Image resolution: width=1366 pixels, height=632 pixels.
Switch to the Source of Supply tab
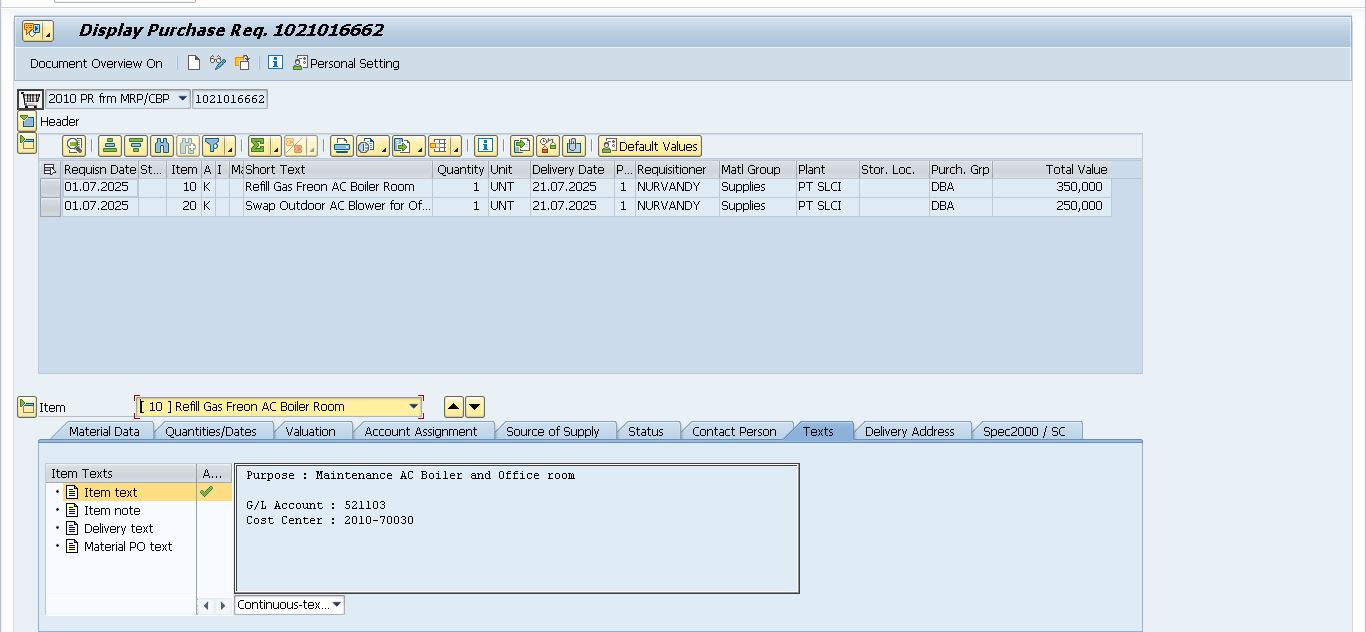(x=553, y=431)
